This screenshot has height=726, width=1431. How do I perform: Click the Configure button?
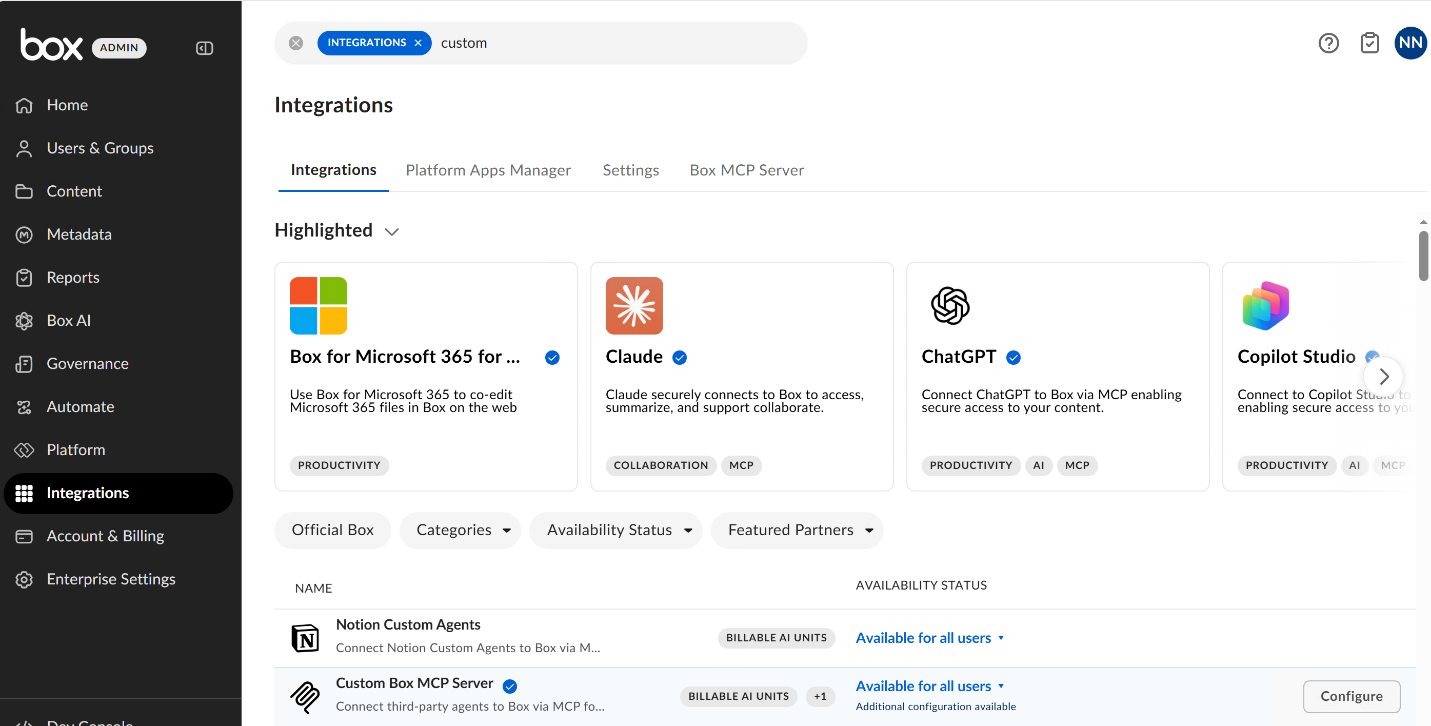1351,696
